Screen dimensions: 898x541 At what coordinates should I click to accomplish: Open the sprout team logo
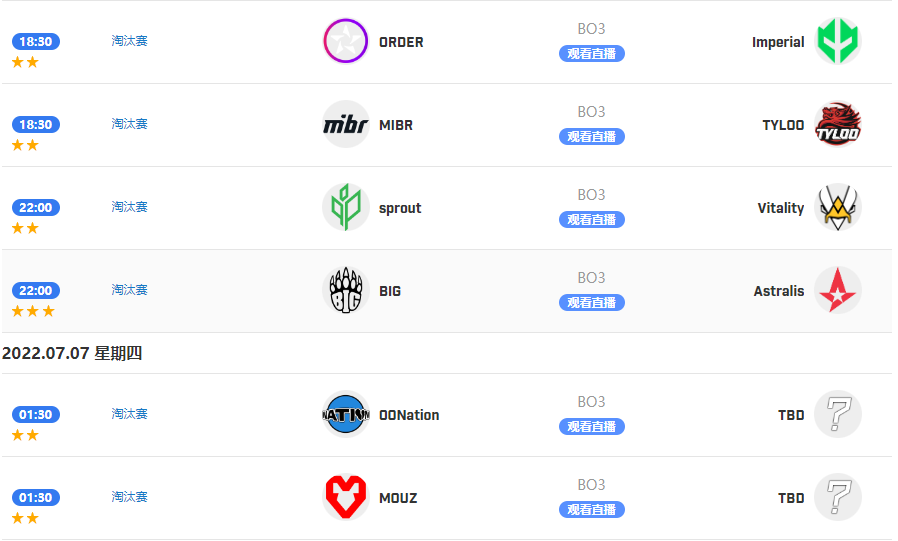tap(345, 207)
